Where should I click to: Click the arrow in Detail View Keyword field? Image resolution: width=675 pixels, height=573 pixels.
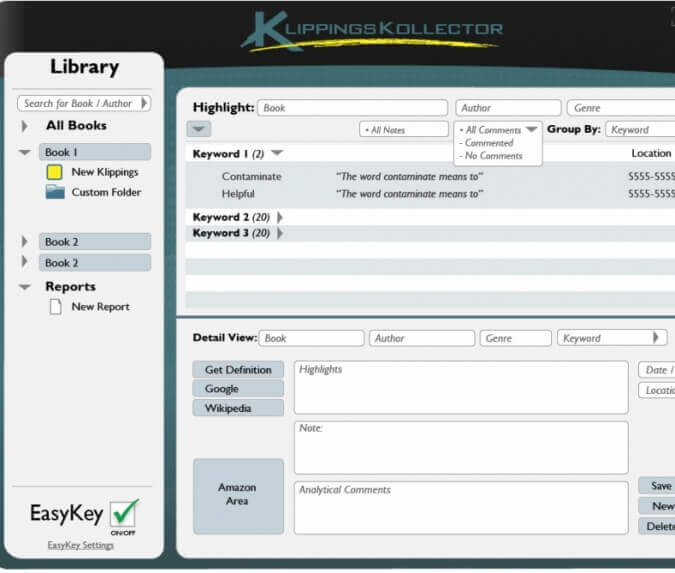(656, 338)
